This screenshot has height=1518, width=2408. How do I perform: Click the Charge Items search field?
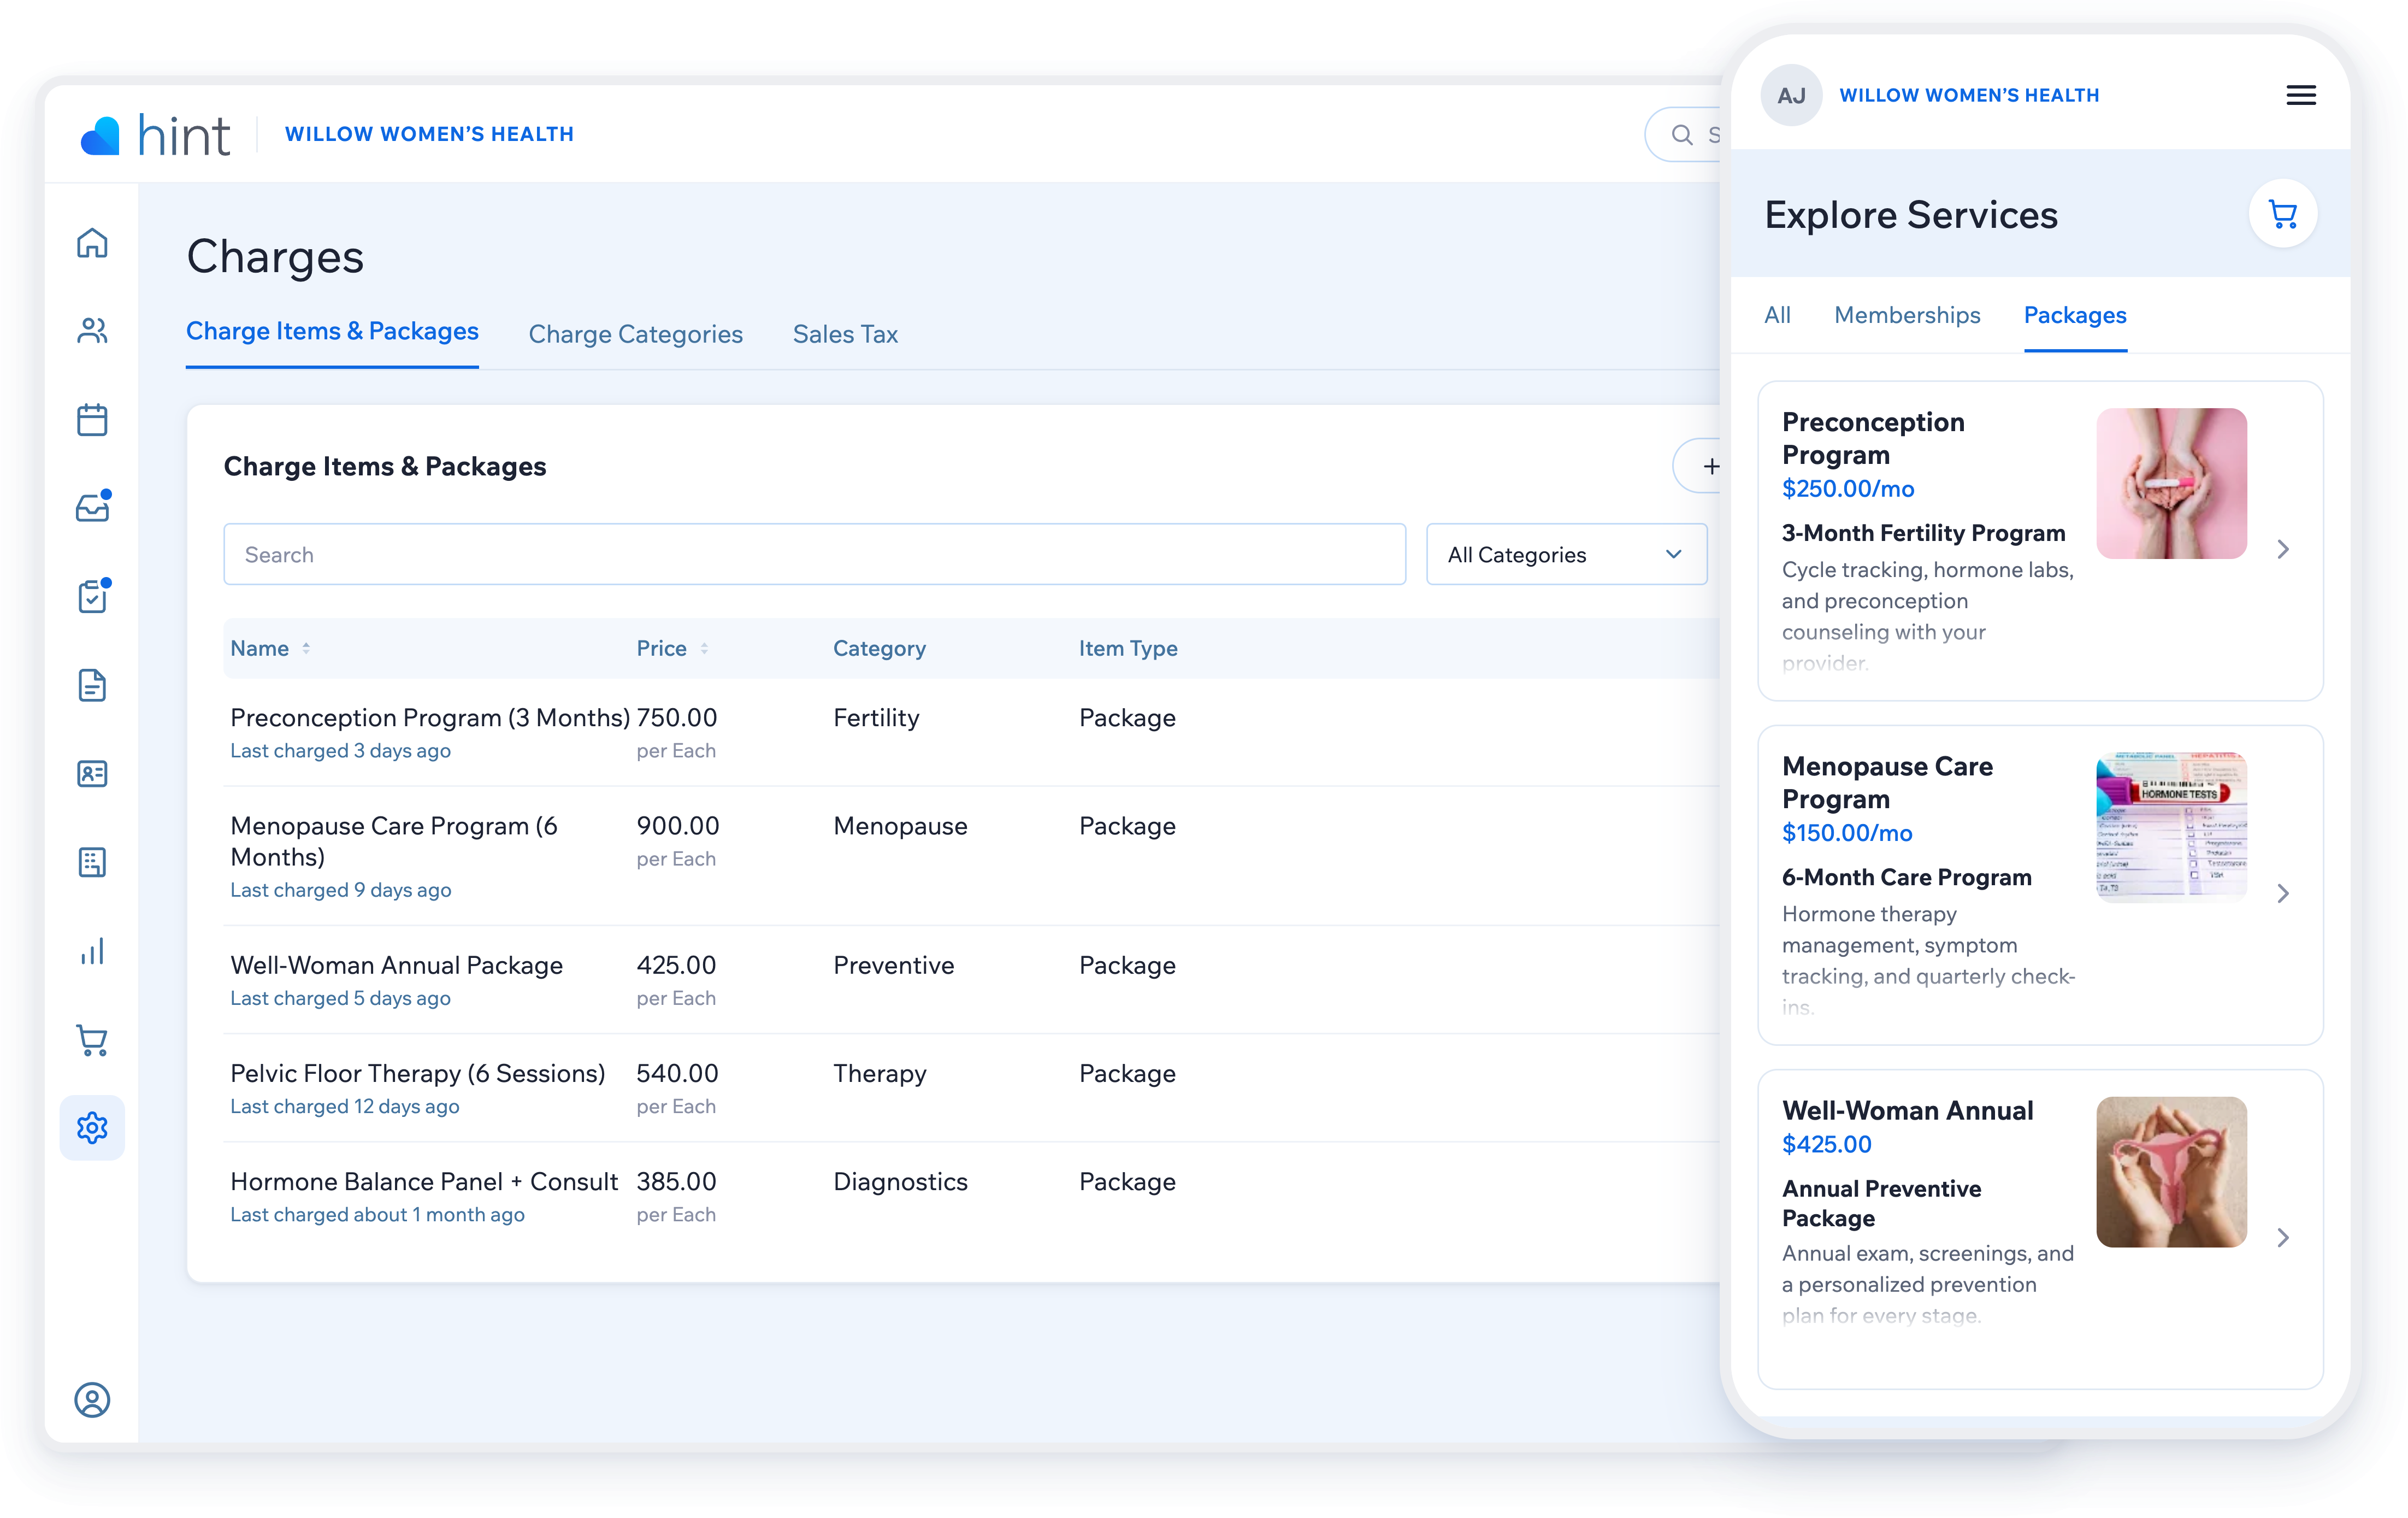click(x=814, y=554)
